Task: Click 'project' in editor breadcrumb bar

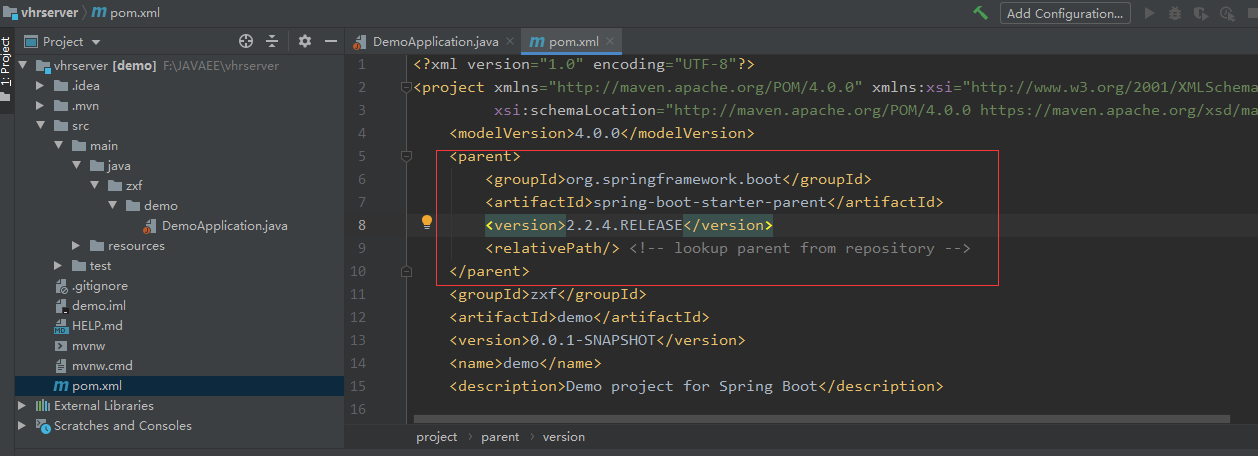Action: point(437,437)
